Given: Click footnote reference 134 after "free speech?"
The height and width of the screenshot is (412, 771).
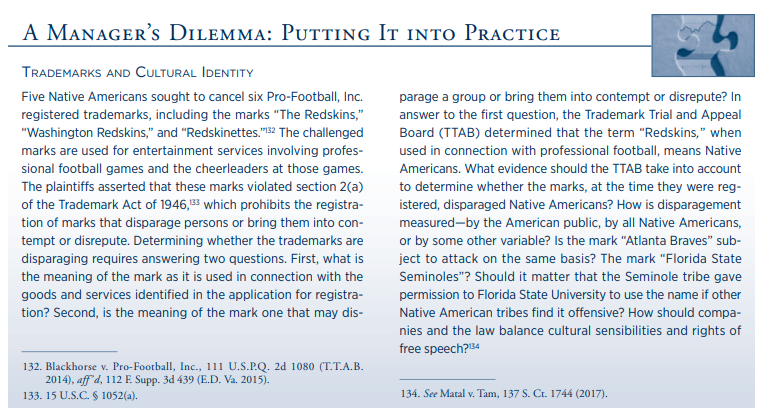Looking at the screenshot, I should (474, 346).
